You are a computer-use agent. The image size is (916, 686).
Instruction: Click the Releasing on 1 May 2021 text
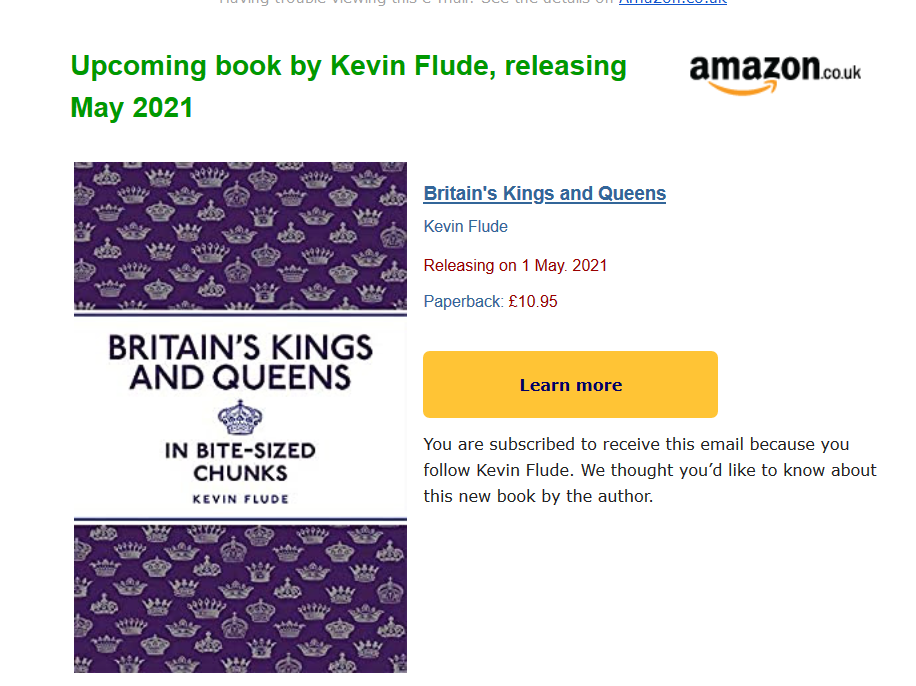(x=515, y=265)
